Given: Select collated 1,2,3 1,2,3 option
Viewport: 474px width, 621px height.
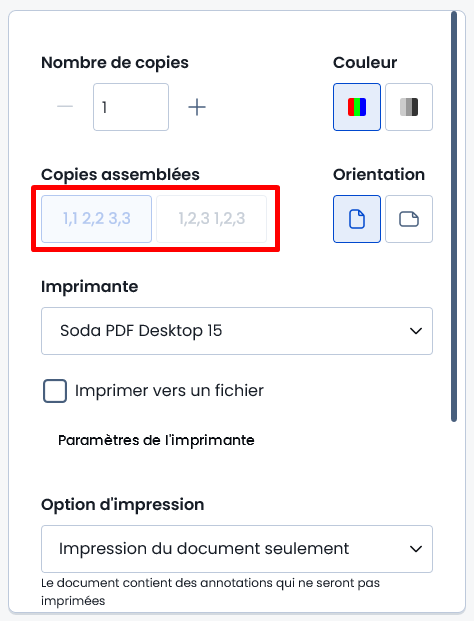Looking at the screenshot, I should click(212, 219).
